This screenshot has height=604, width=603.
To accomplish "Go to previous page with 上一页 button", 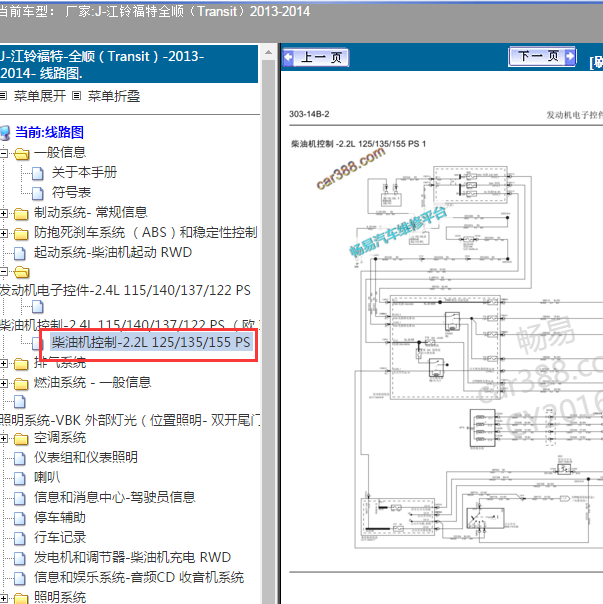I will (316, 57).
